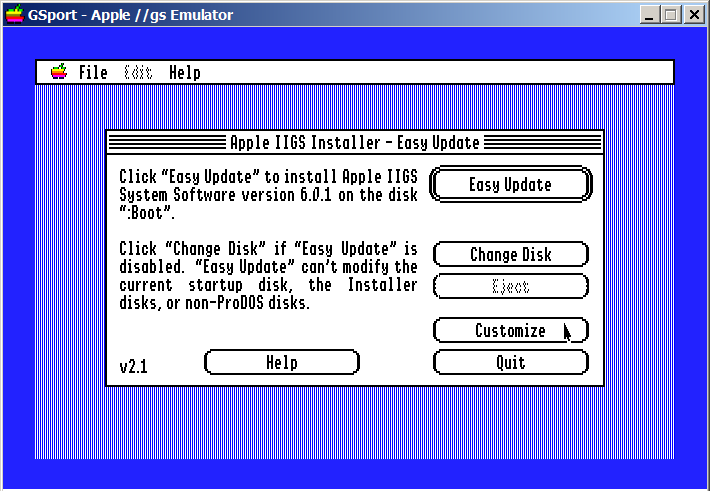Click the Change Disk explanation paragraph

click(267, 275)
